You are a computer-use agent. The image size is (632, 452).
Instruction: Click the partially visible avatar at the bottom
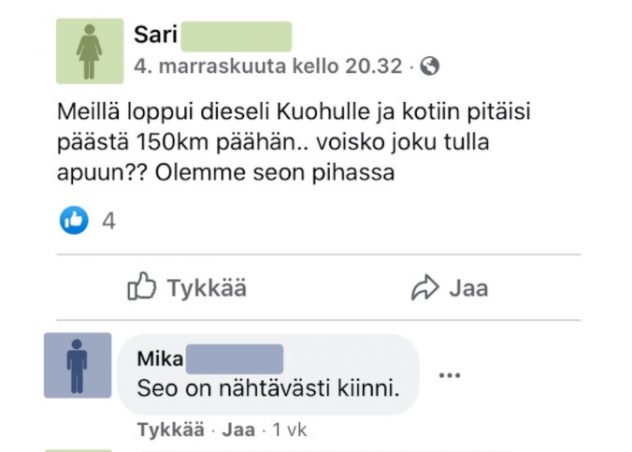[x=78, y=449]
